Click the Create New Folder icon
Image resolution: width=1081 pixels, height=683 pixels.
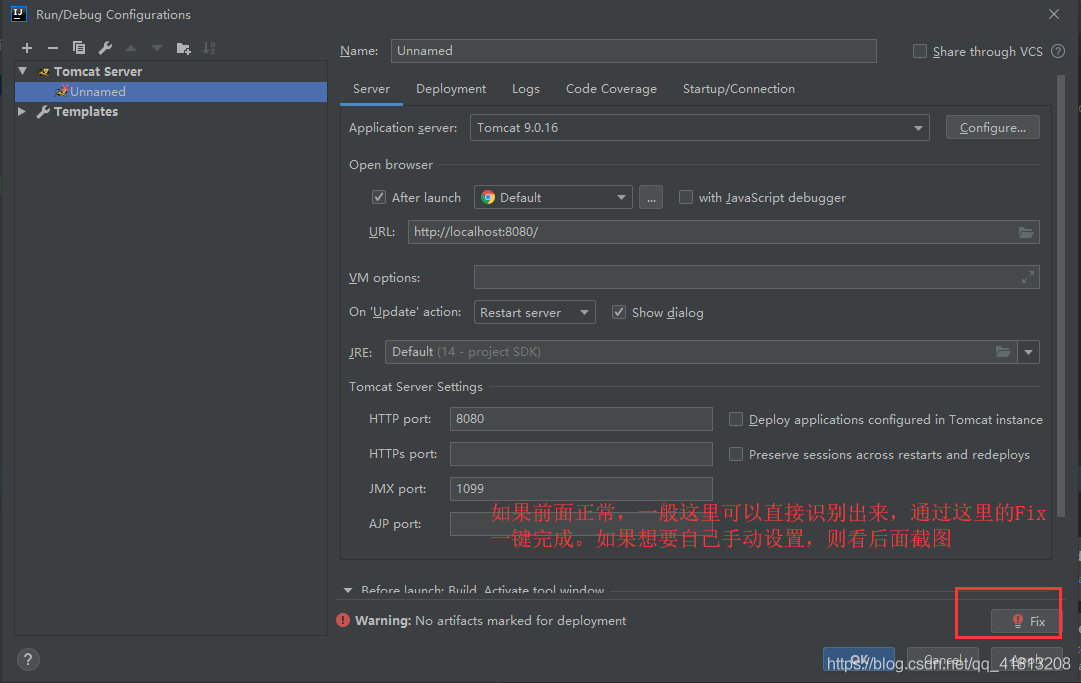pos(183,48)
